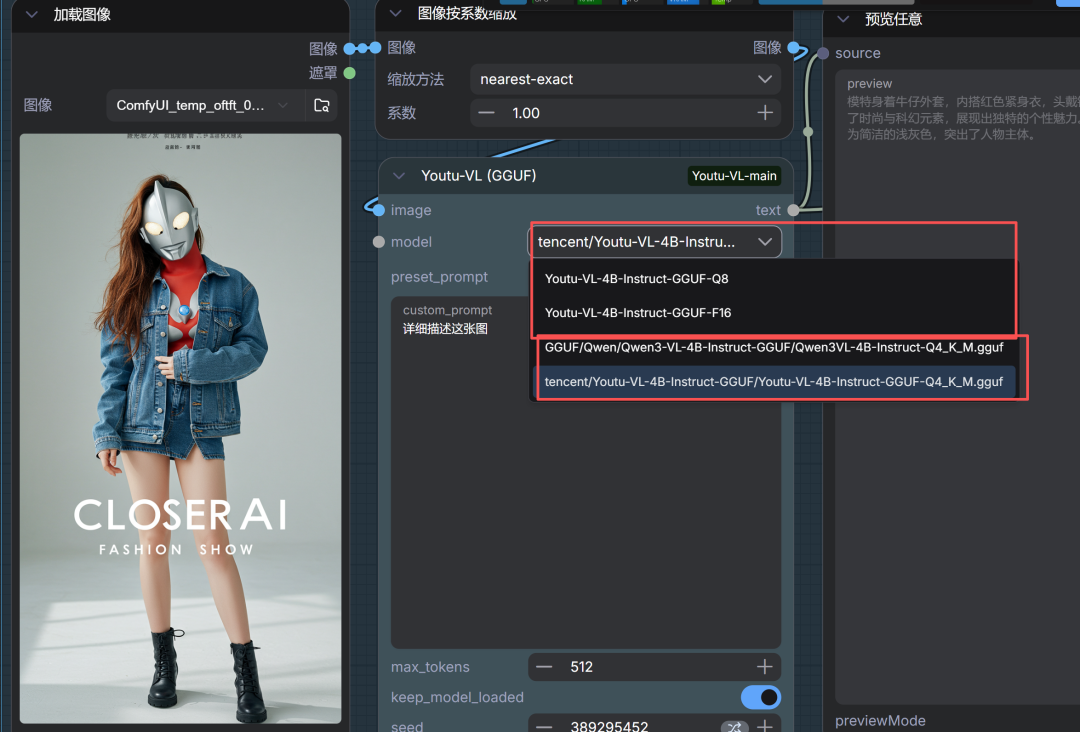Increase max_tokens with plus button

[765, 667]
